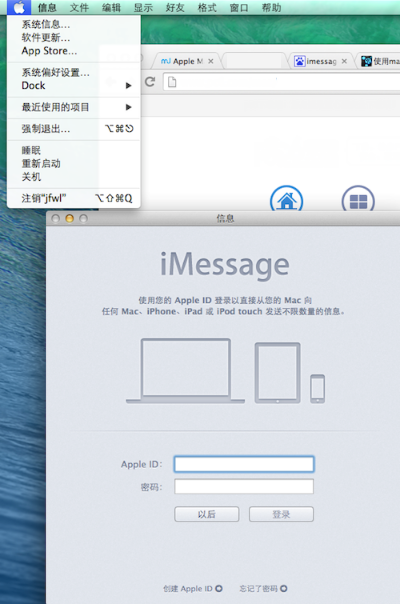
Task: Select 系统信息… from Apple menu
Action: [x=74, y=25]
